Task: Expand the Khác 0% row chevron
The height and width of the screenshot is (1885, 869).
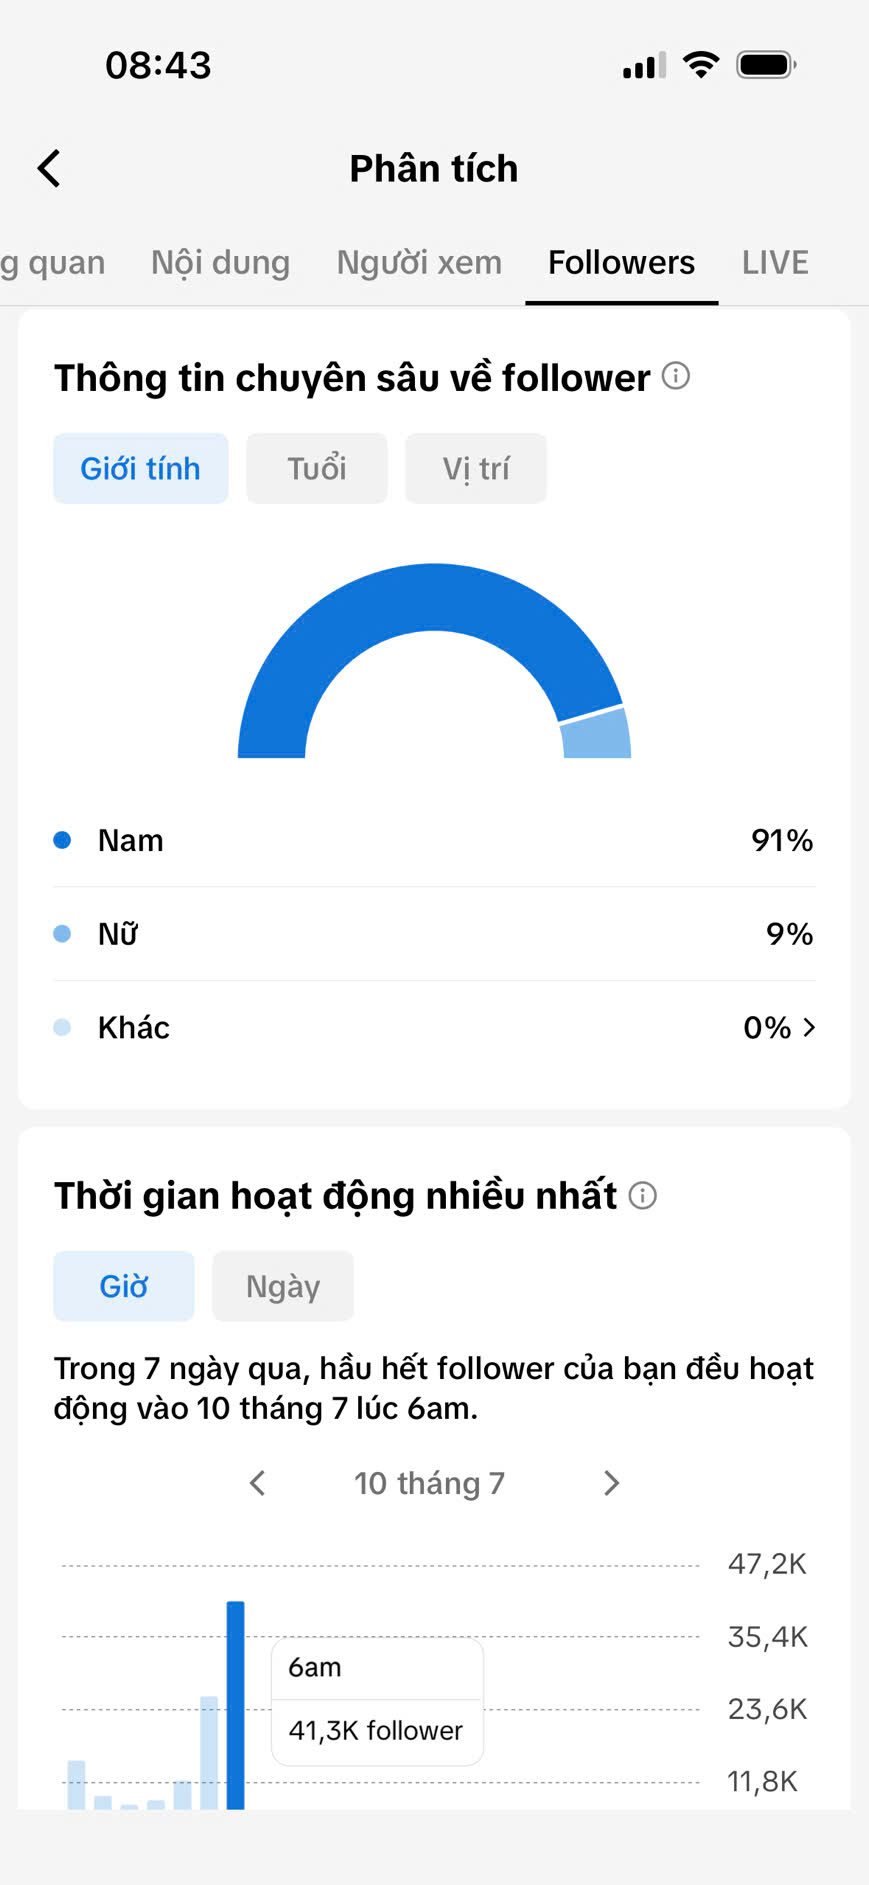Action: 809,1027
